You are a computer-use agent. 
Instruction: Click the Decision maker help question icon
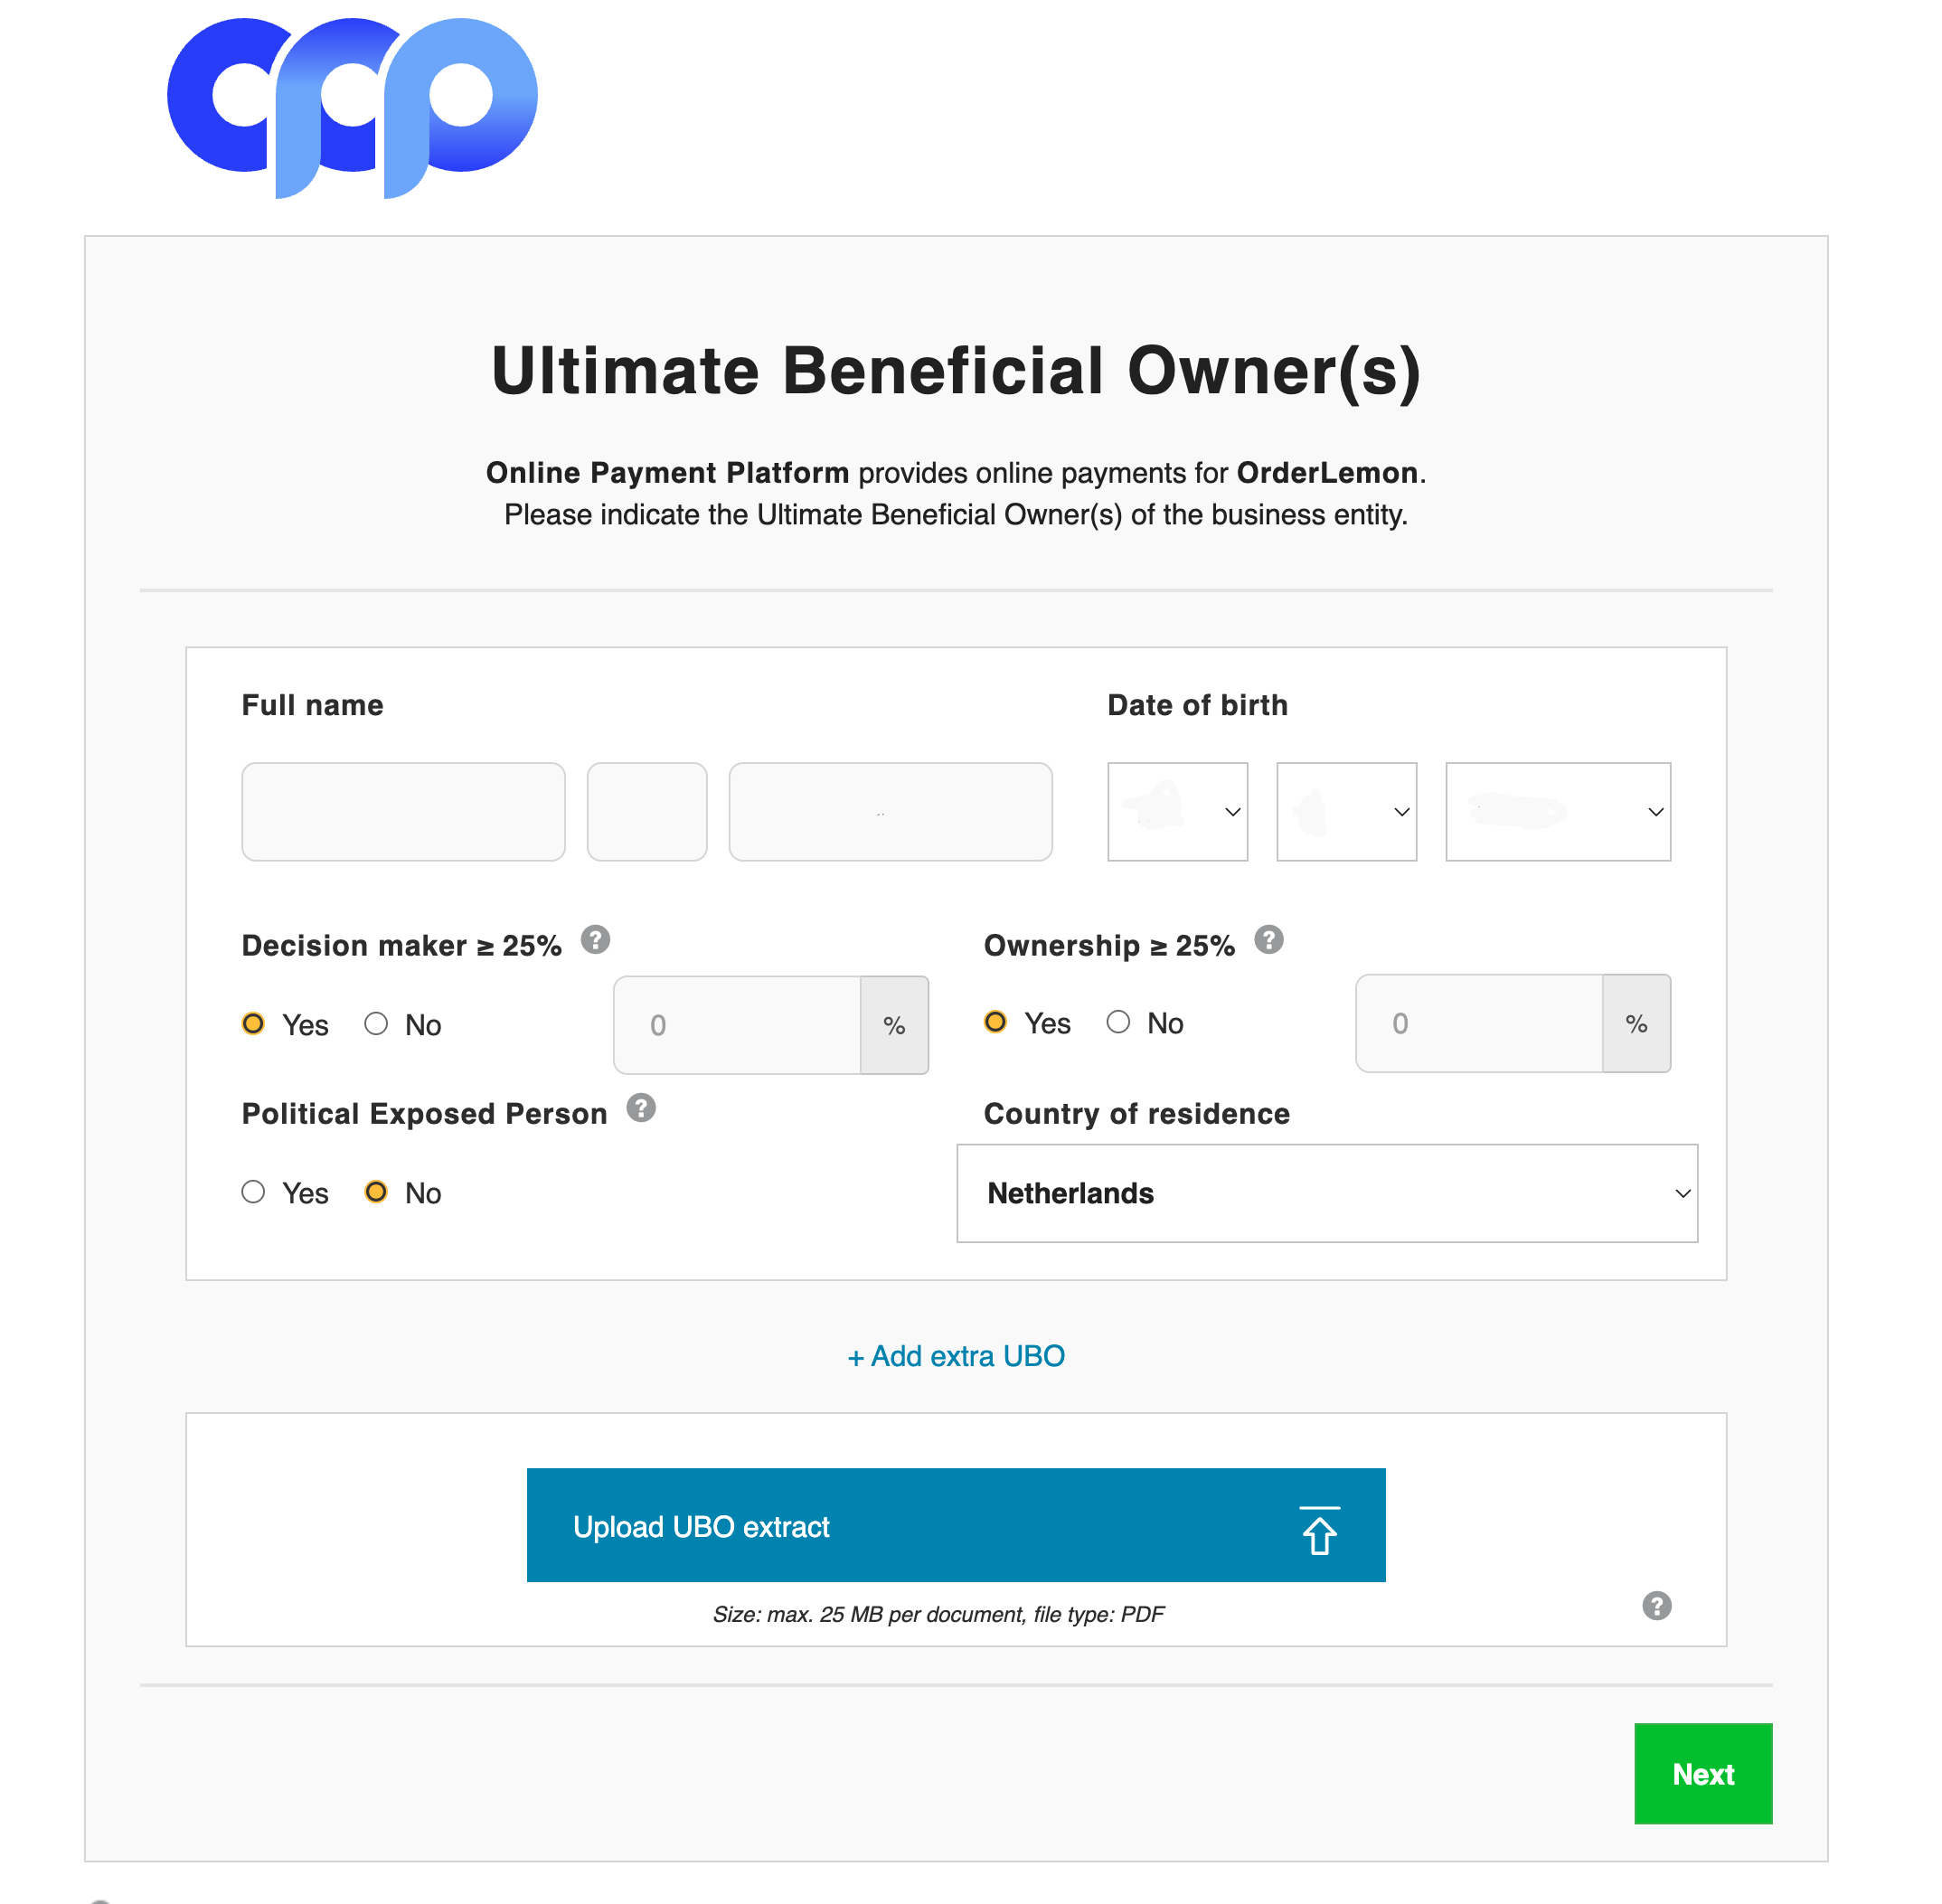[x=595, y=940]
